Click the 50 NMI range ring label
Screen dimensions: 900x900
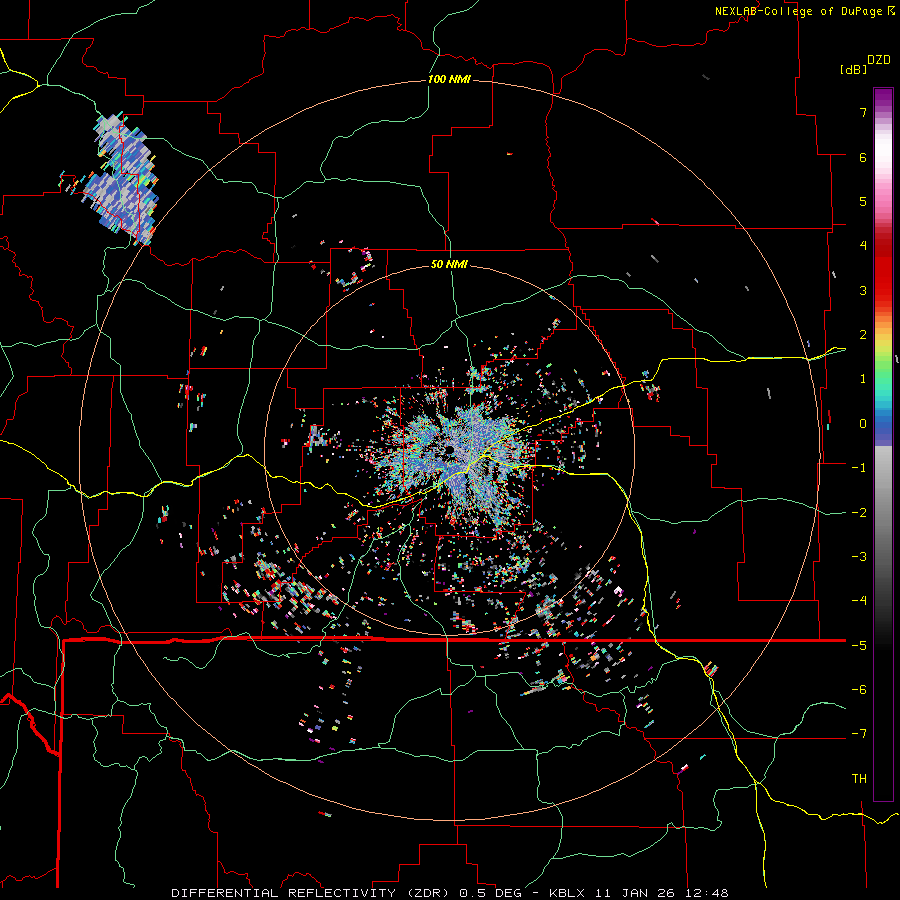(x=449, y=264)
